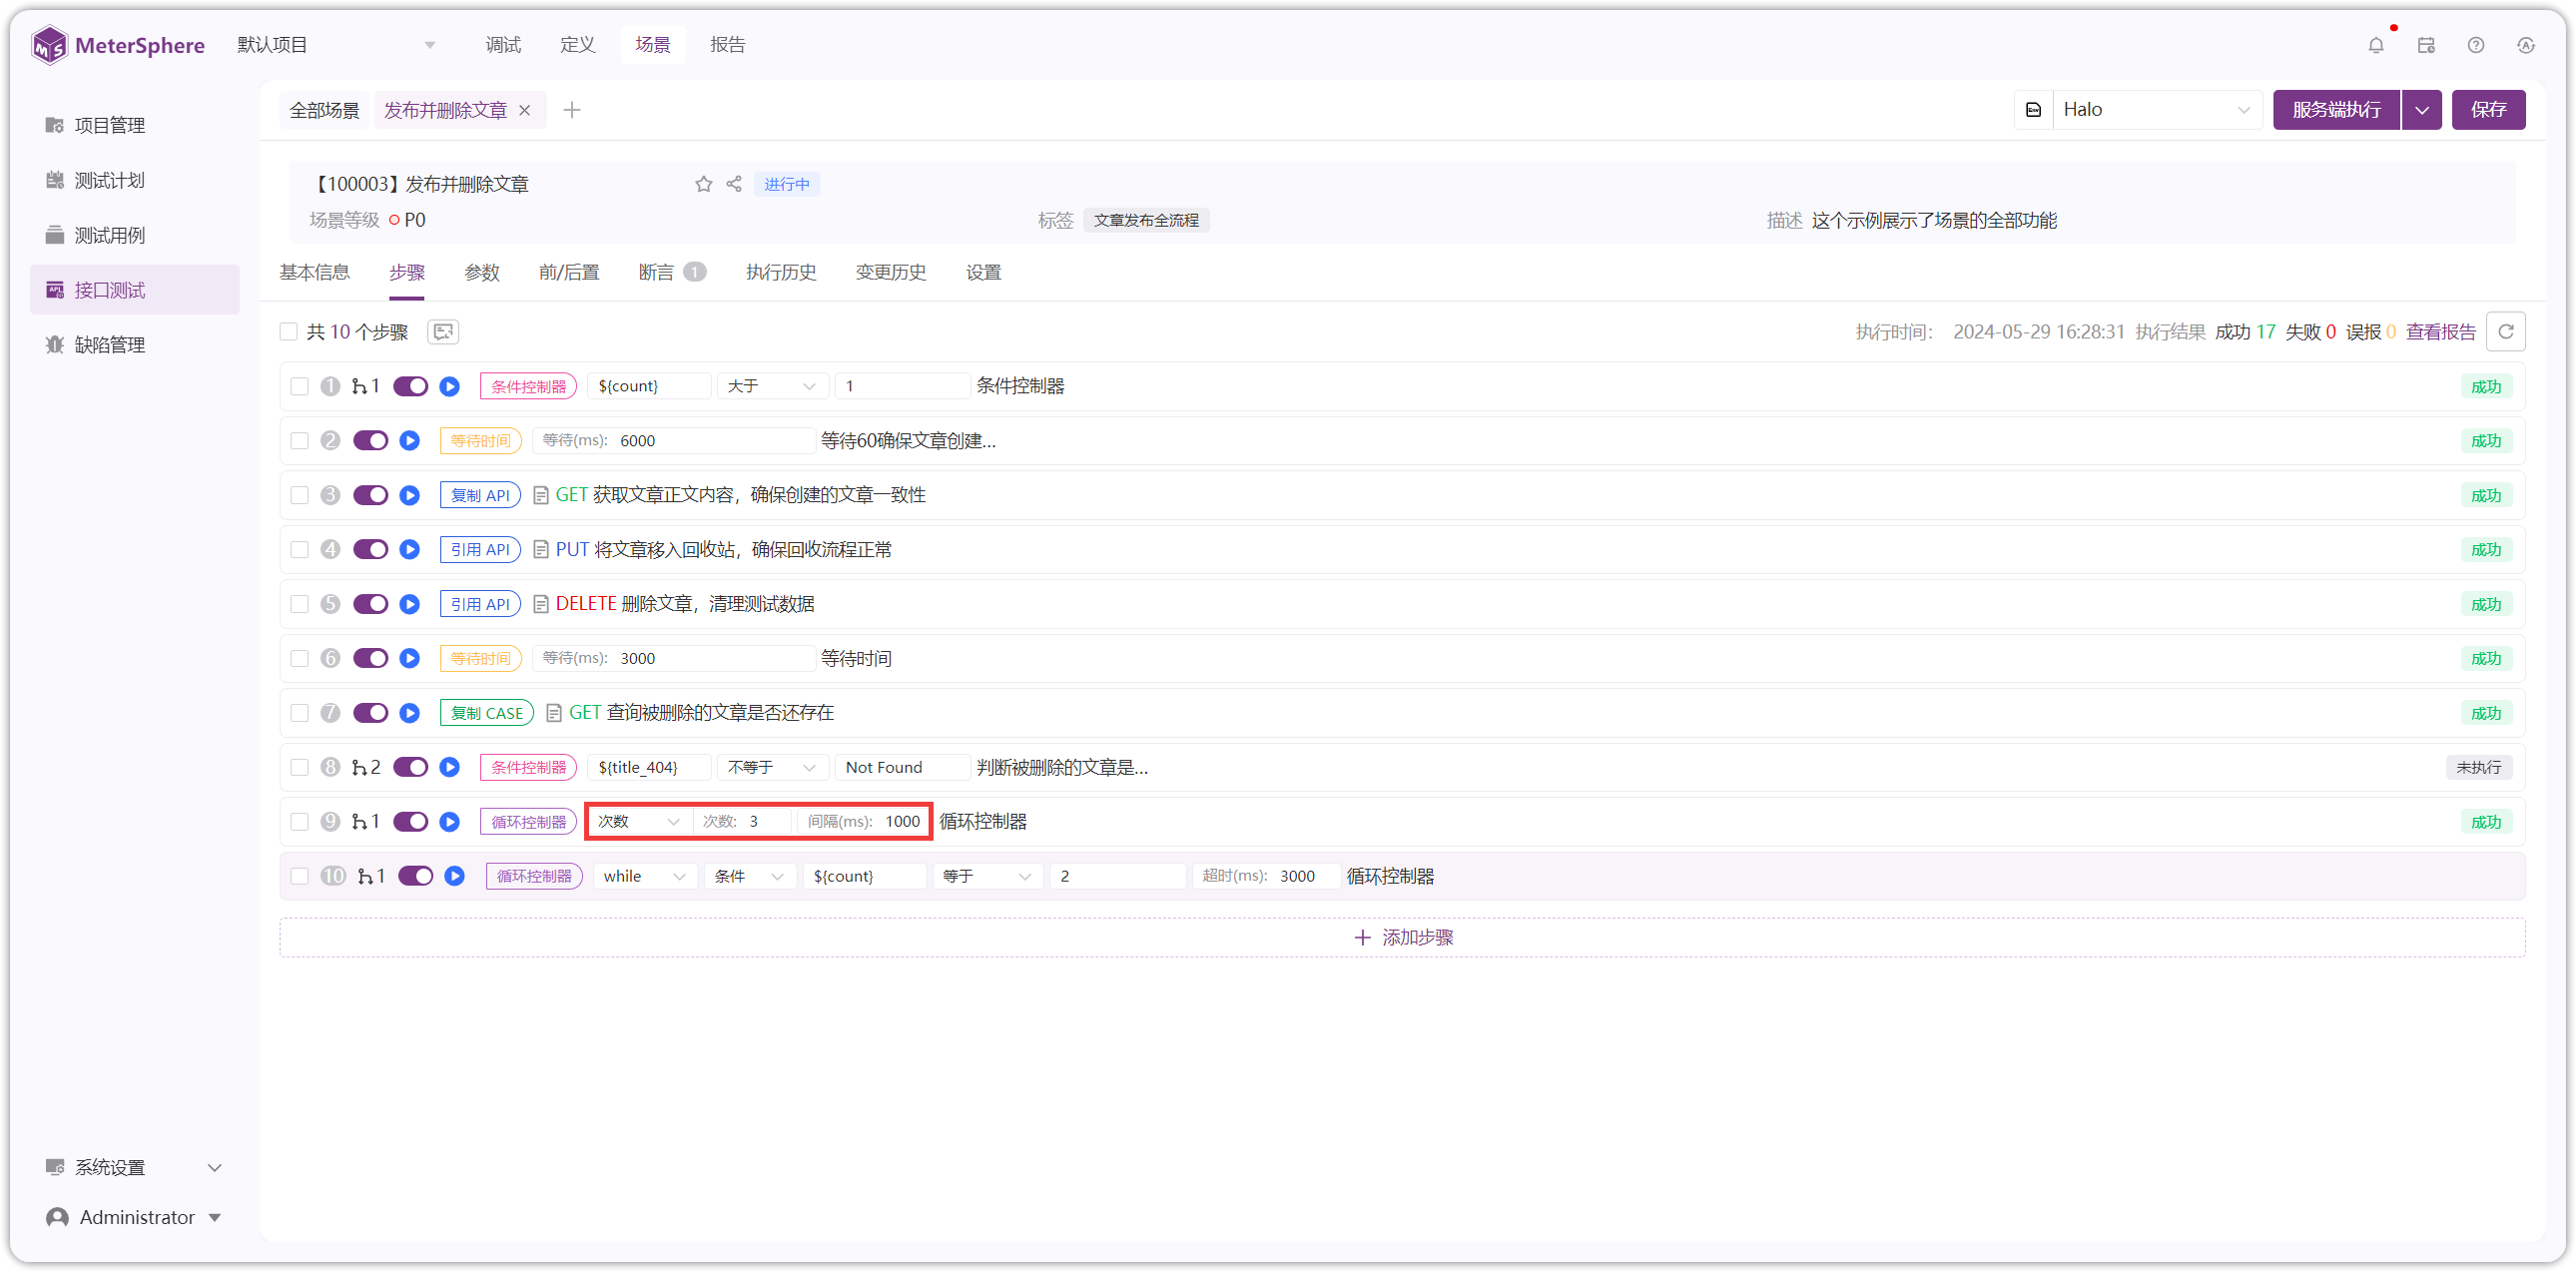Add a new scenario tab with the plus icon

pyautogui.click(x=572, y=110)
